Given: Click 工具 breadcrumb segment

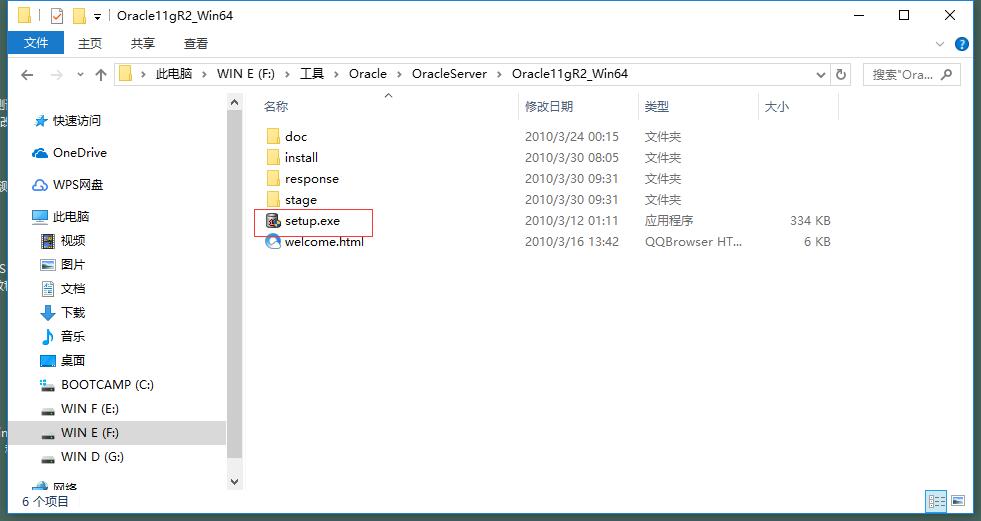Looking at the screenshot, I should 312,74.
